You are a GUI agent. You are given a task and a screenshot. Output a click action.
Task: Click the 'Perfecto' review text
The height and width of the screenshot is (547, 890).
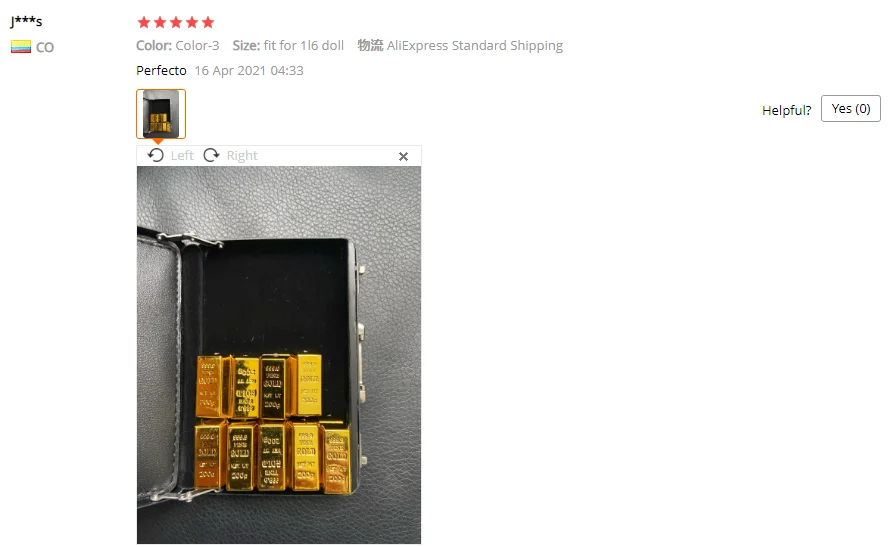161,70
